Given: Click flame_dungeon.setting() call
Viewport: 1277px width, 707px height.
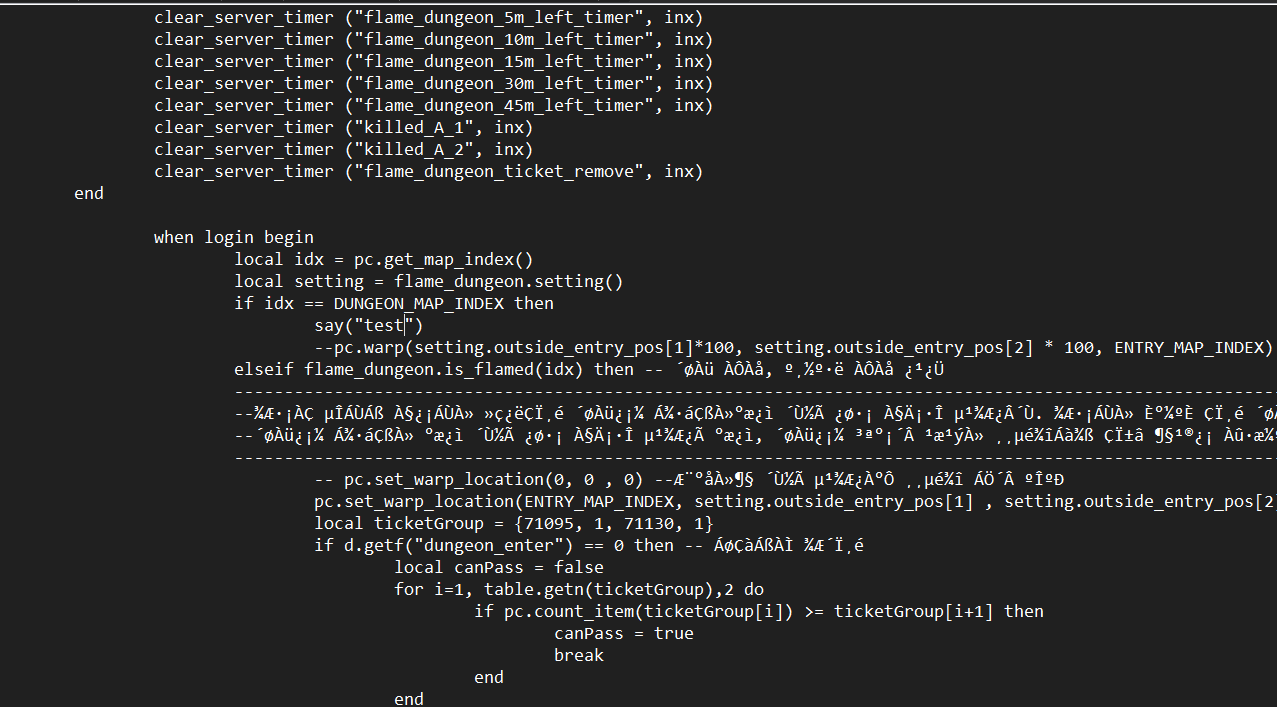Looking at the screenshot, I should (509, 281).
